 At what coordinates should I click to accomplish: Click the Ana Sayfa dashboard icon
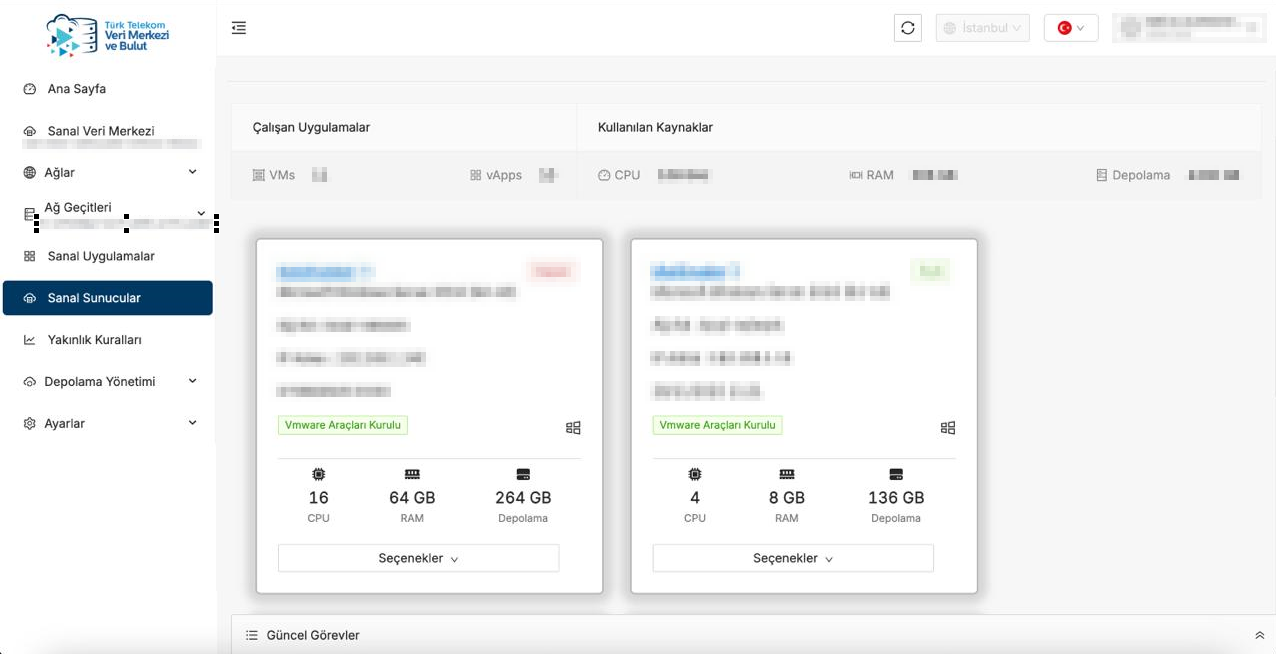(x=30, y=89)
